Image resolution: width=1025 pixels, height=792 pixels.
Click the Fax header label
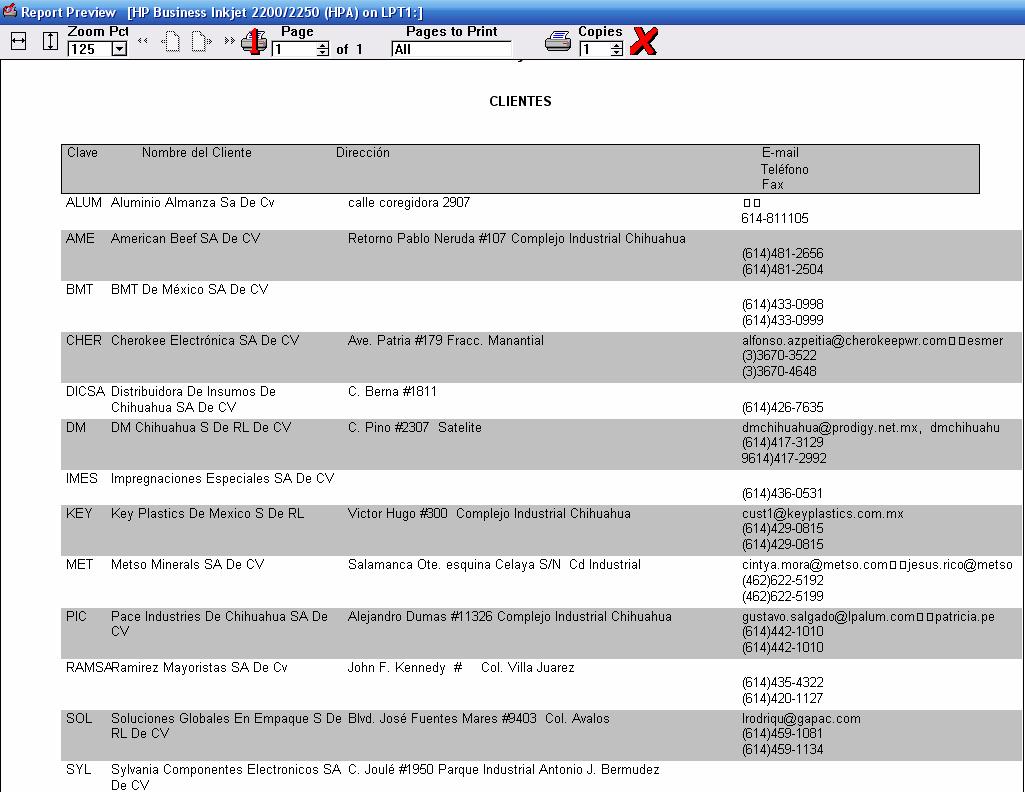coord(772,184)
